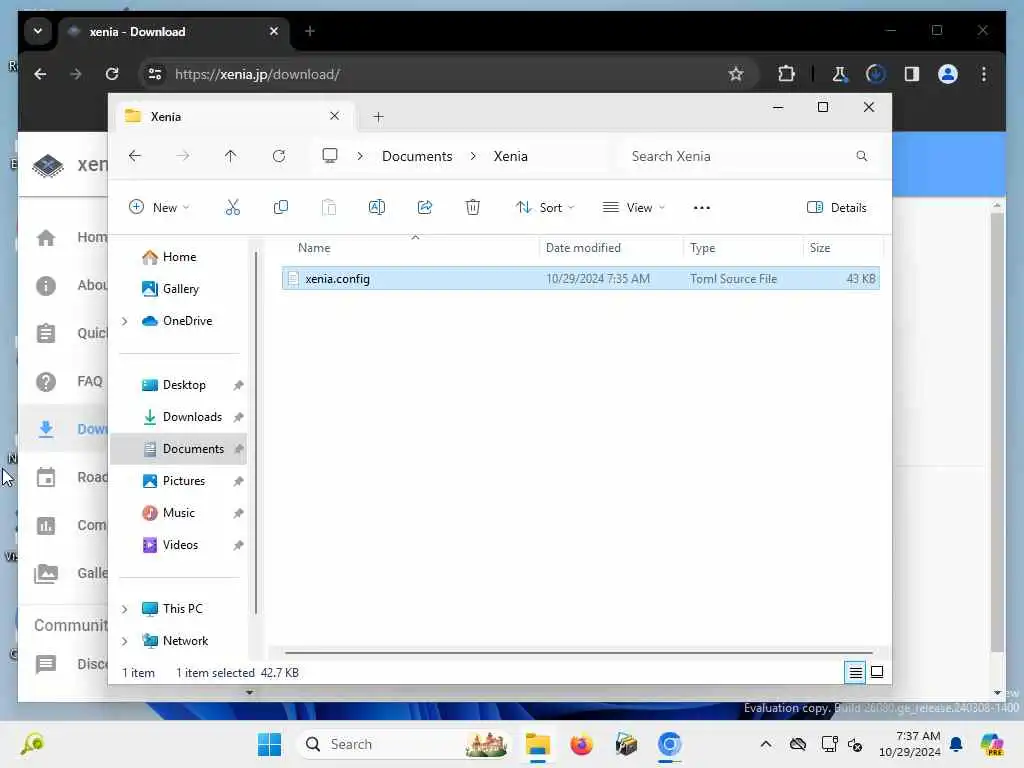This screenshot has height=768, width=1024.
Task: Switch to details list view layout
Action: coord(856,672)
